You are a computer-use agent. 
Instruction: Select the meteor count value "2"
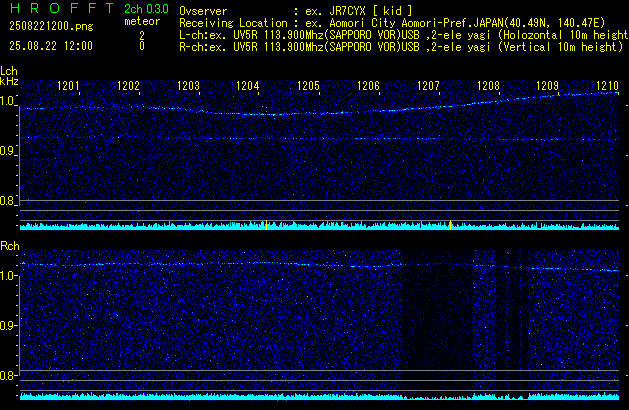142,36
